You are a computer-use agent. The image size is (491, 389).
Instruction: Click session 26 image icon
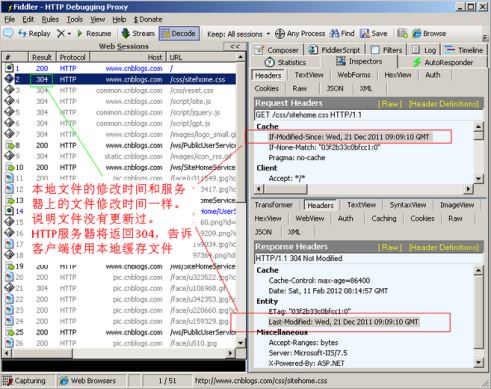point(9,343)
